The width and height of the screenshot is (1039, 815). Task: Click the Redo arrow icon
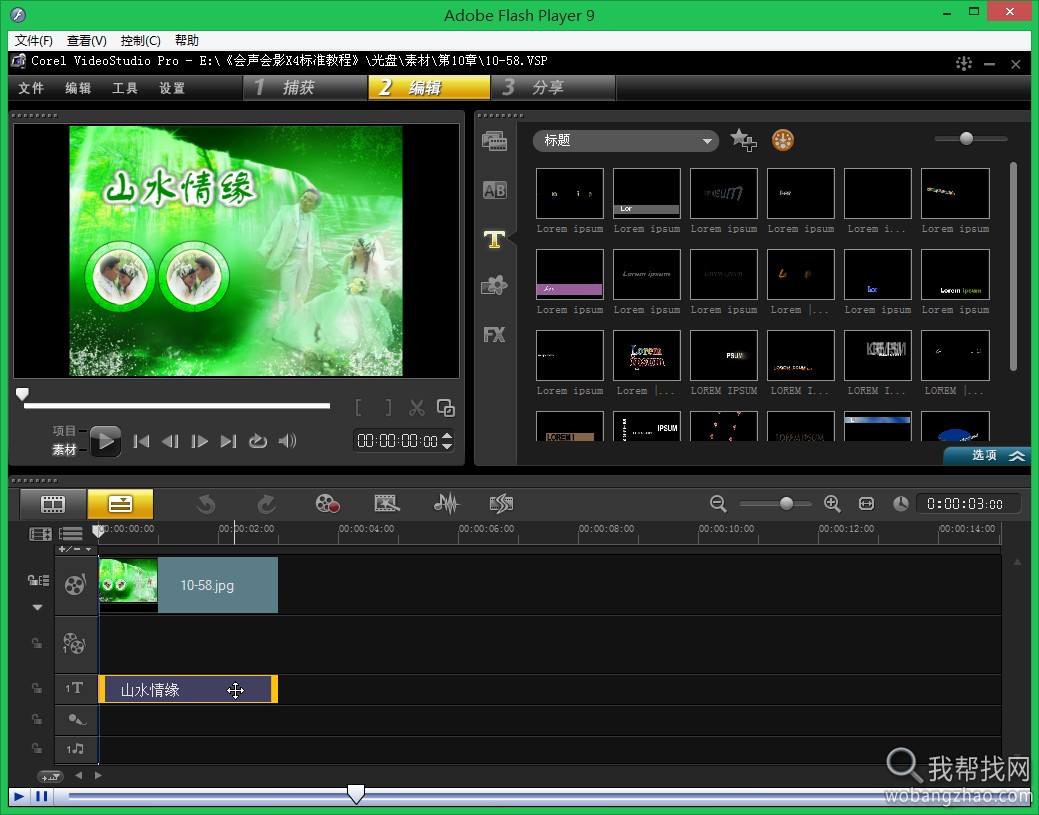pos(266,504)
